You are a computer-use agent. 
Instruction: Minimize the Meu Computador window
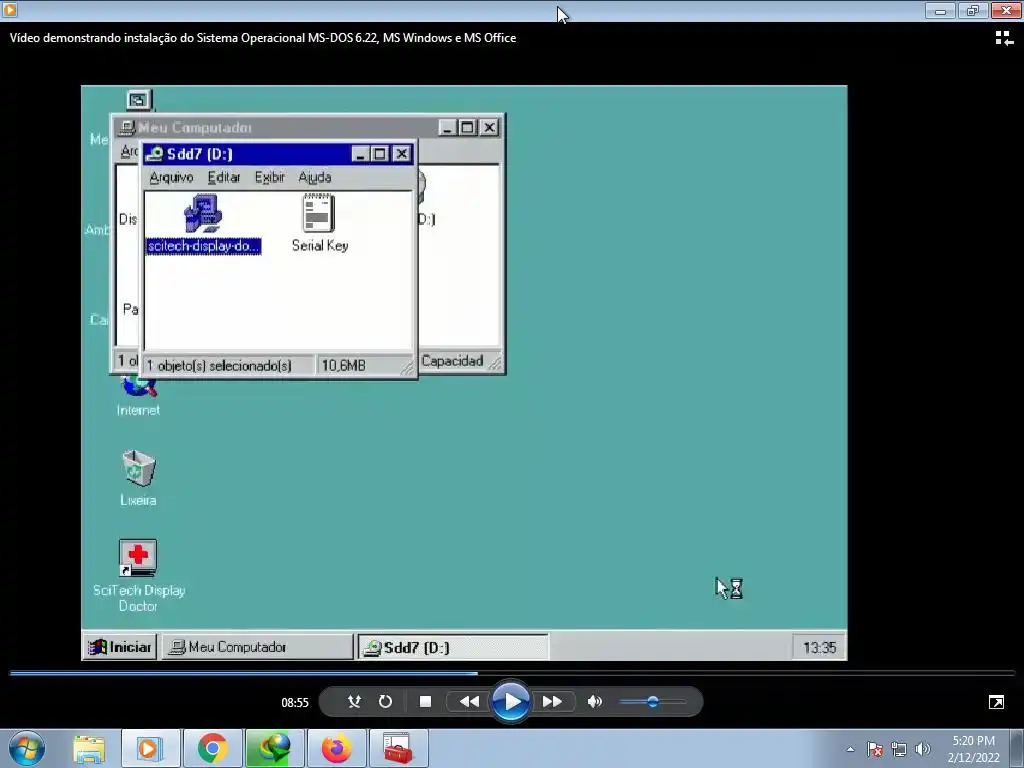click(447, 127)
